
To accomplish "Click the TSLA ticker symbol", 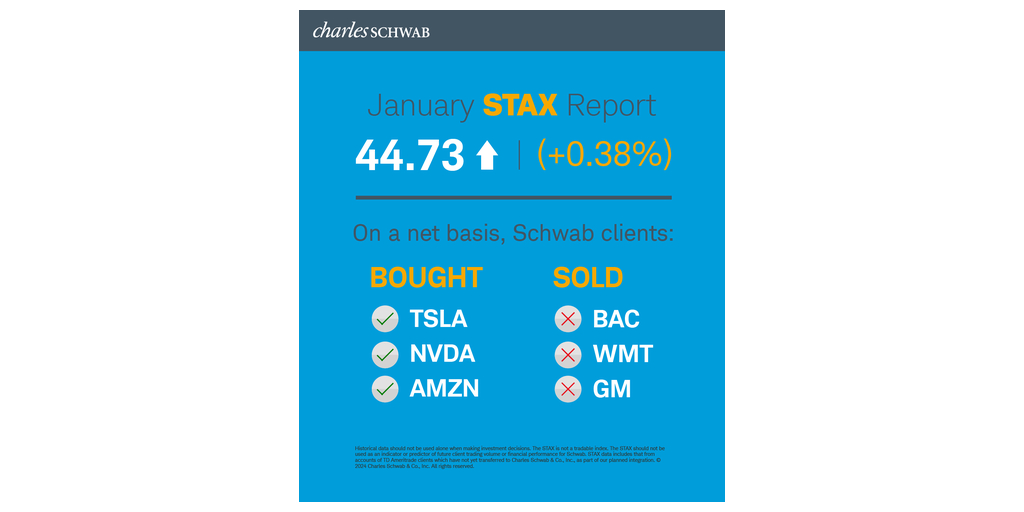I will pos(438,319).
